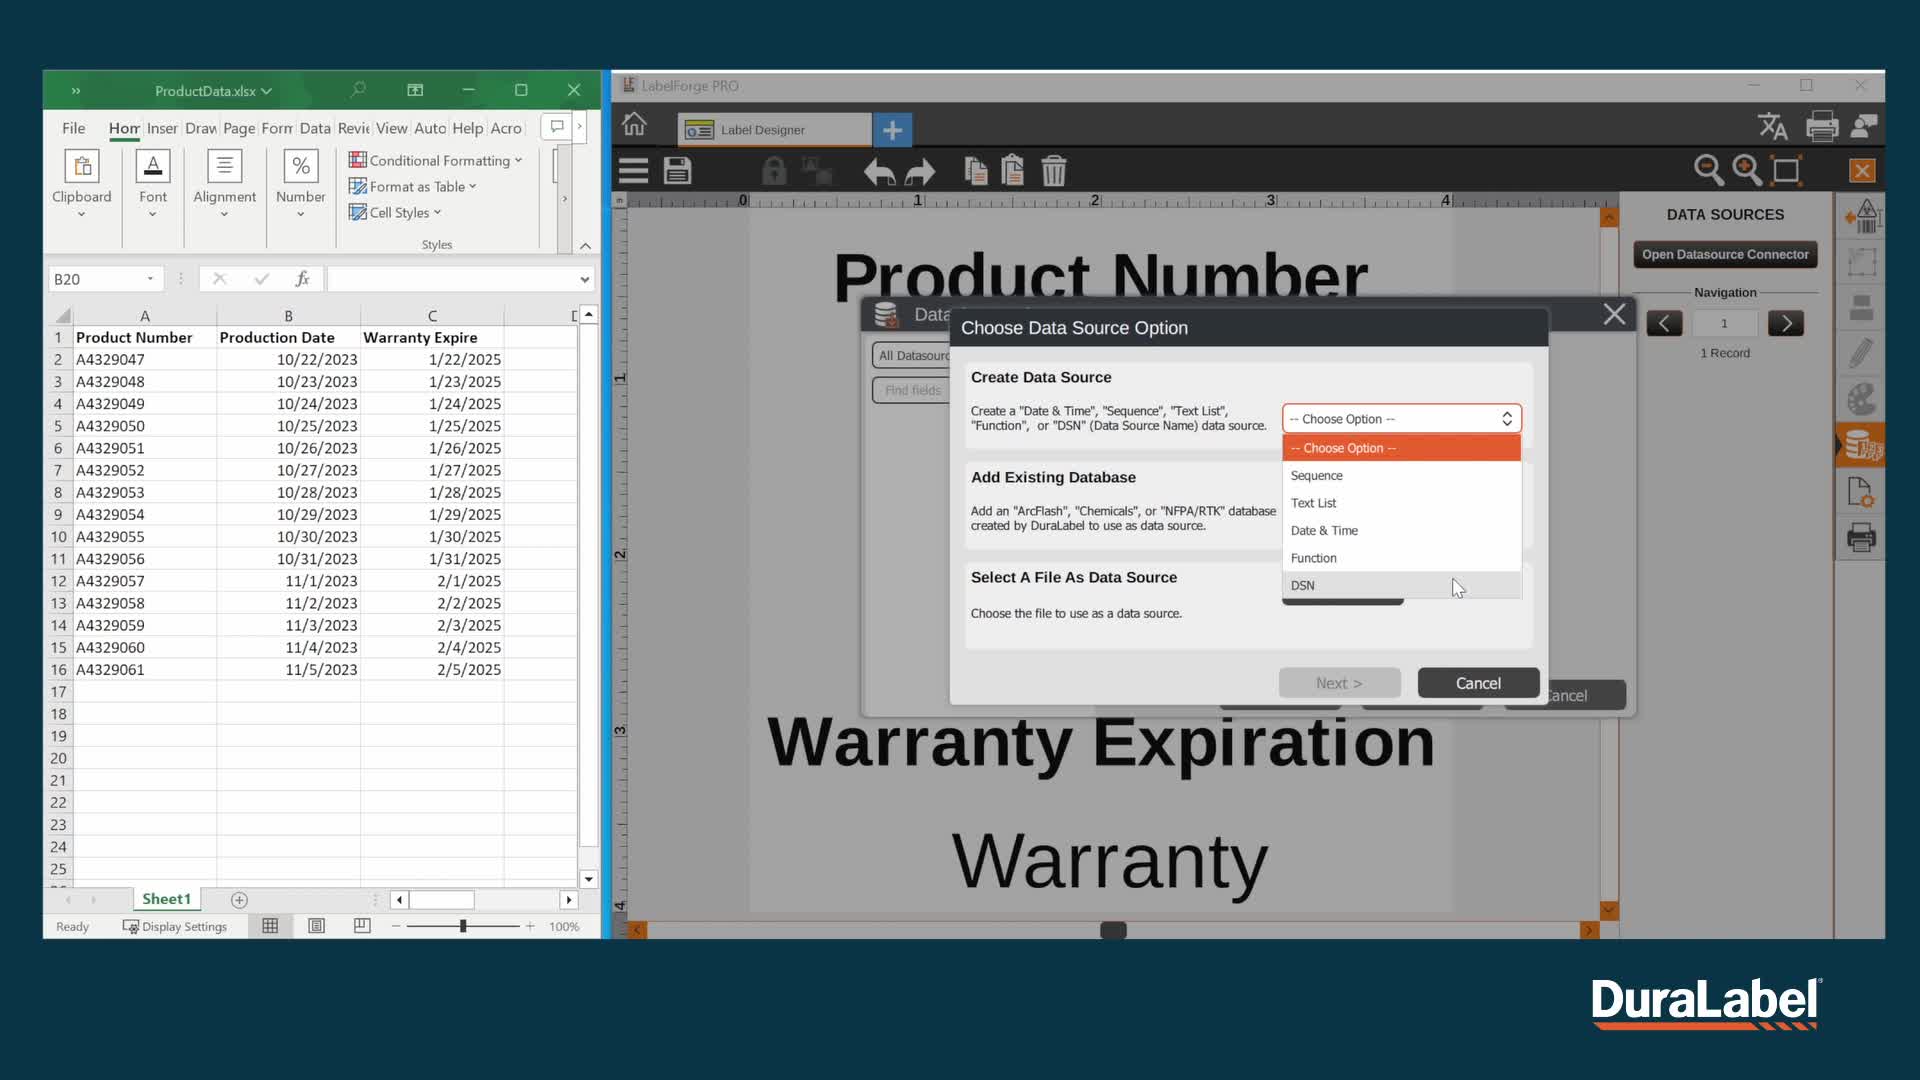Switch Excel to Normal view
This screenshot has width=1920, height=1080.
click(270, 926)
